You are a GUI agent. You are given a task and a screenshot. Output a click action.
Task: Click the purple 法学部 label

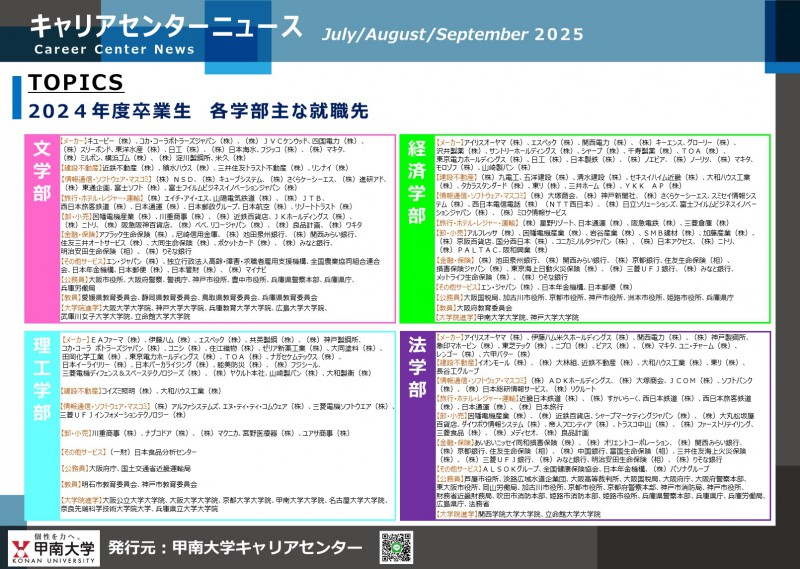tap(417, 367)
